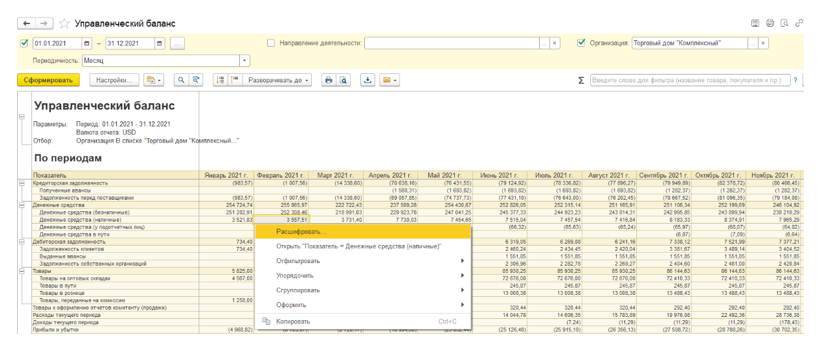This screenshot has height=360, width=832.
Task: Open the Периодичность dropdown list
Action: coord(245,61)
